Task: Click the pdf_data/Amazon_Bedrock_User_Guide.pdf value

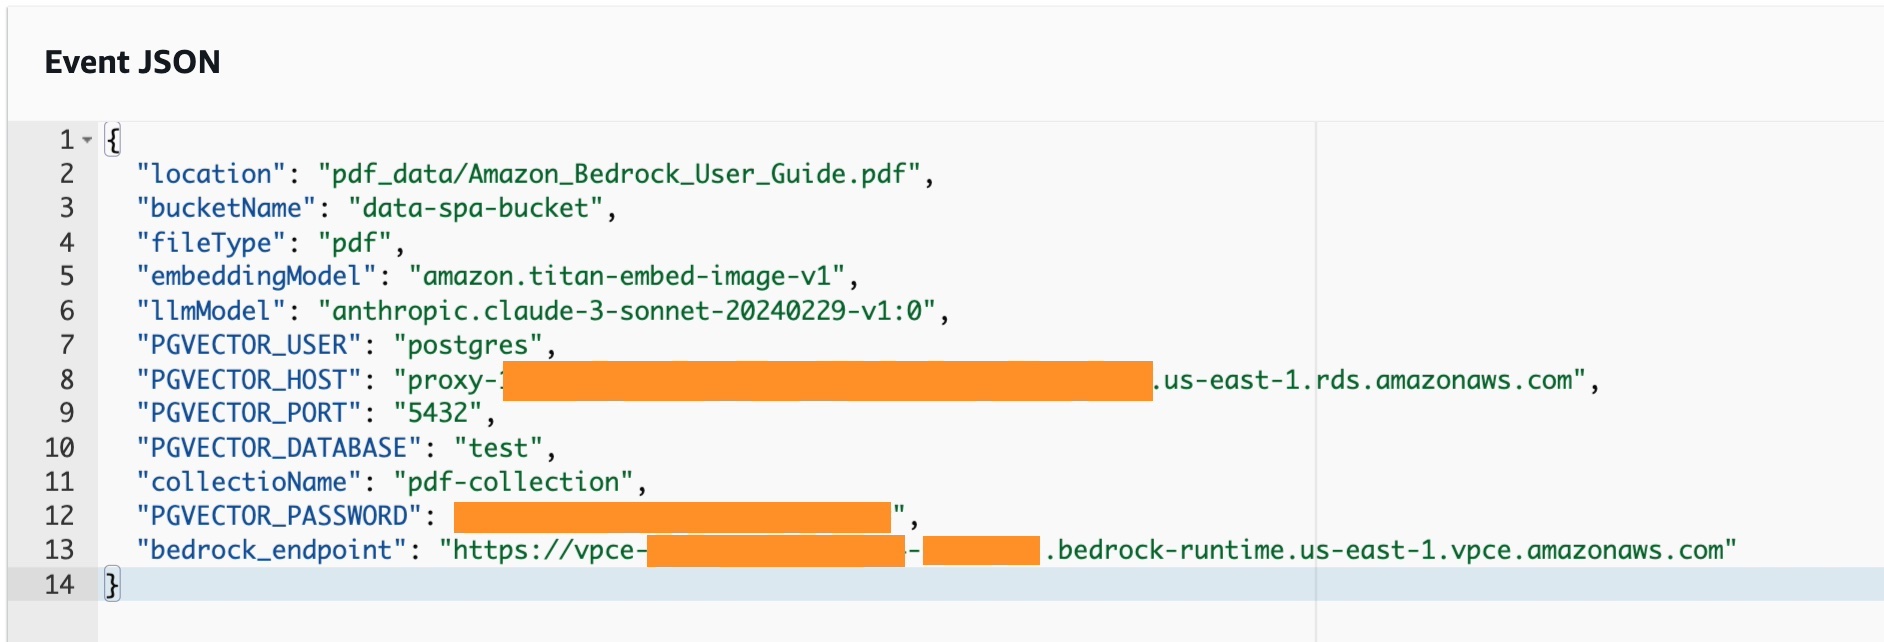Action: point(620,174)
